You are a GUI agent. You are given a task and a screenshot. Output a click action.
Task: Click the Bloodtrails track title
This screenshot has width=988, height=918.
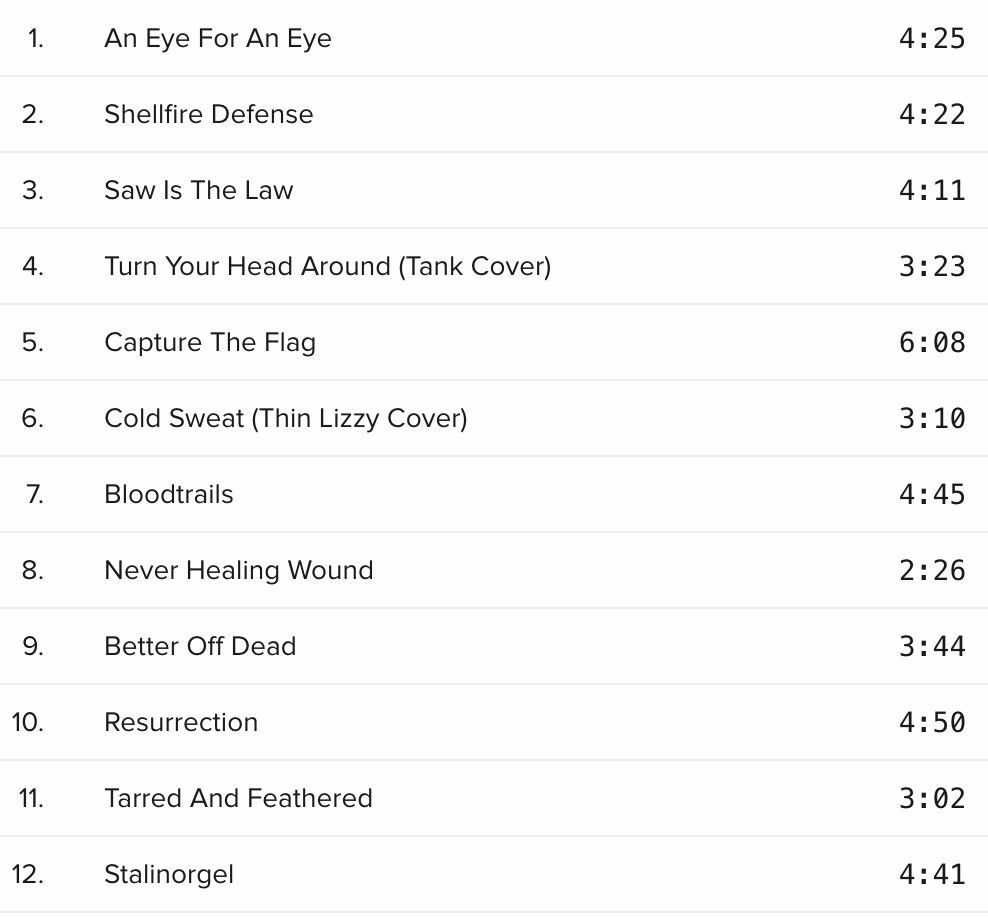pos(169,495)
